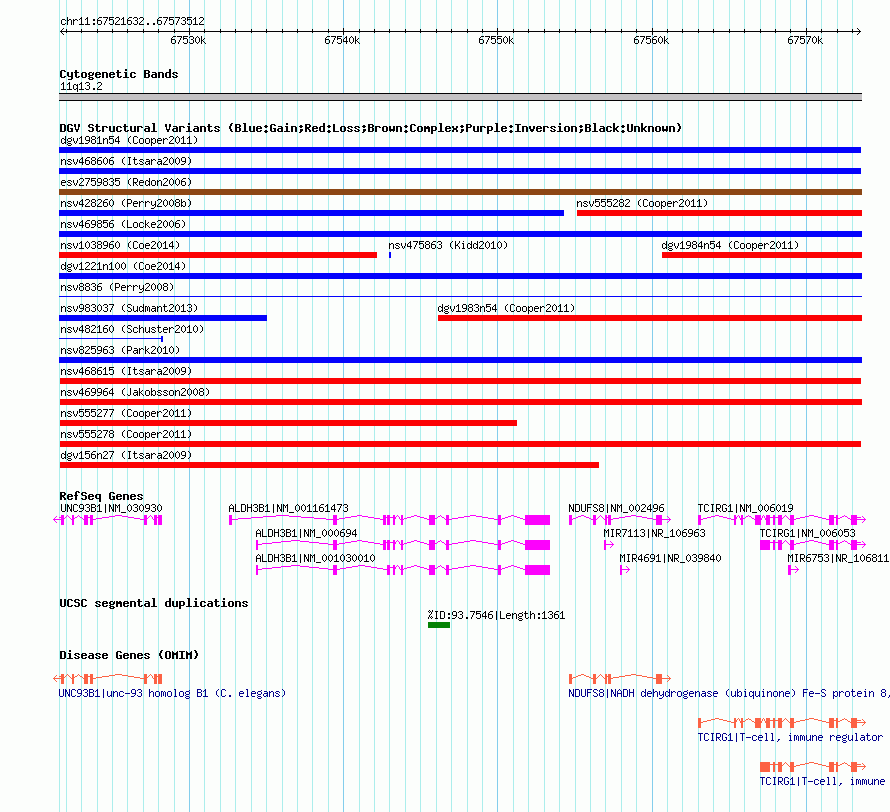Click nsv469964 (Jakobsson2008) label
The width and height of the screenshot is (890, 812).
pyautogui.click(x=135, y=392)
